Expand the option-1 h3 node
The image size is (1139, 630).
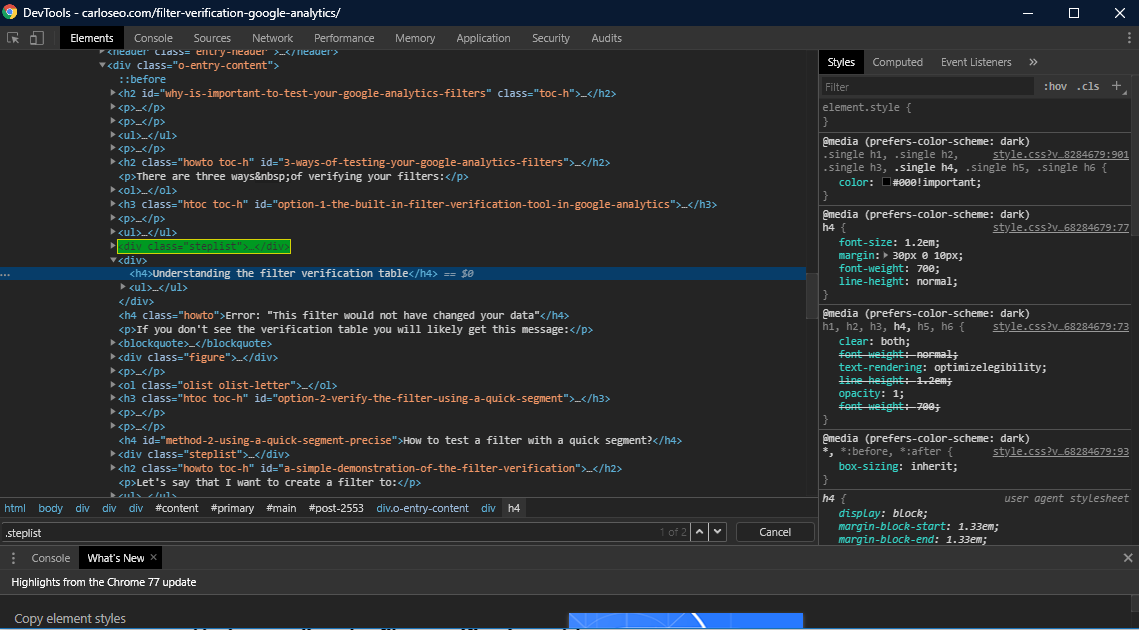pyautogui.click(x=113, y=204)
